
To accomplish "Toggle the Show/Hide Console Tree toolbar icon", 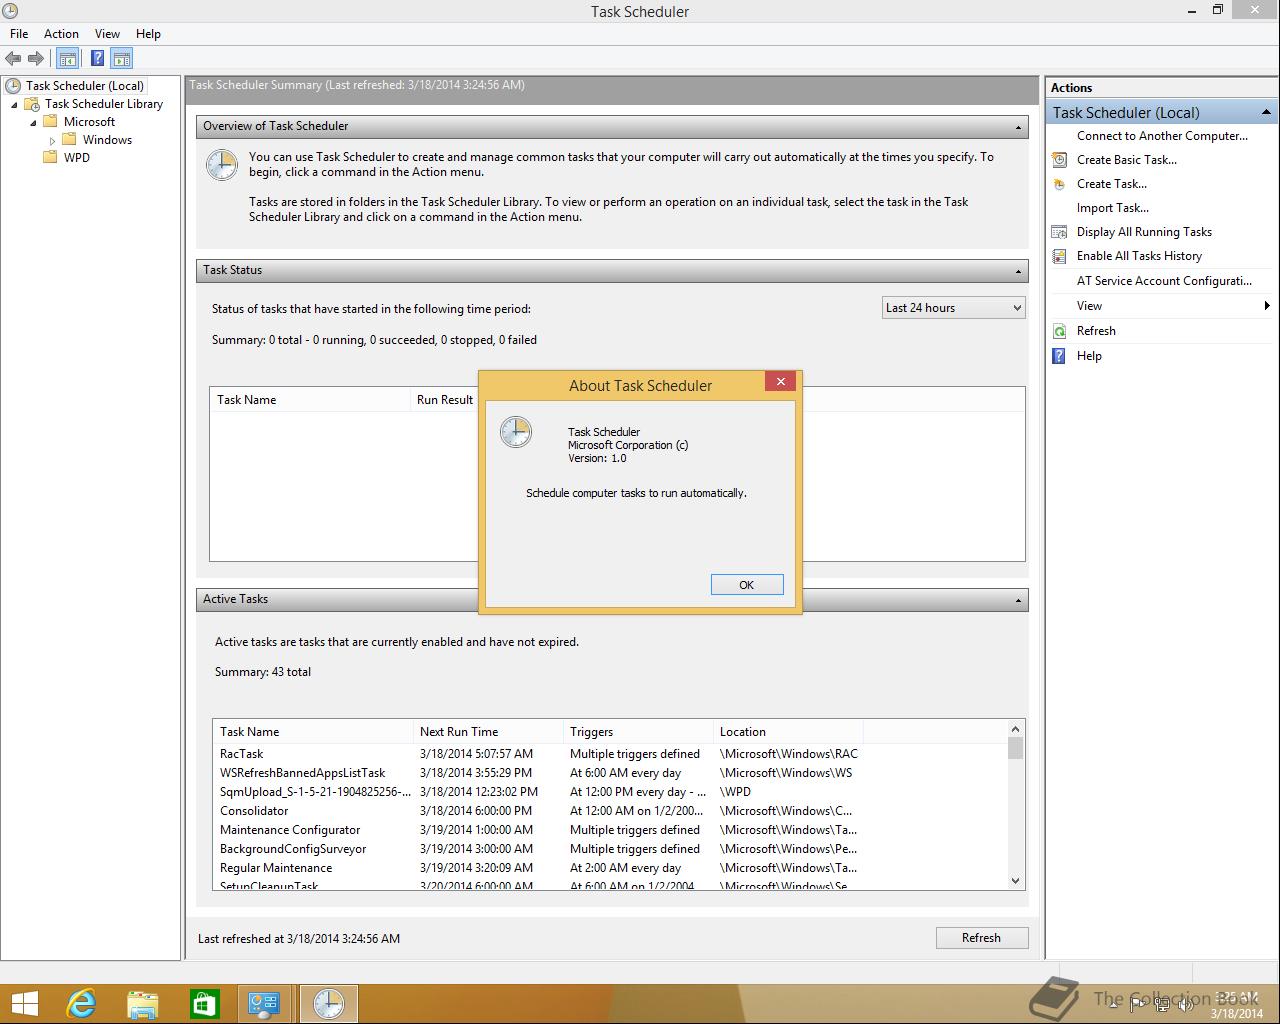I will tap(68, 59).
